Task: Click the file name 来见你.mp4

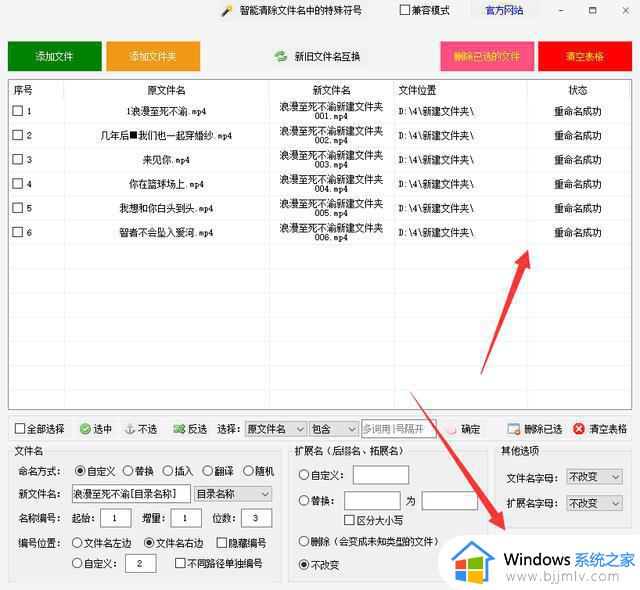Action: (x=166, y=160)
